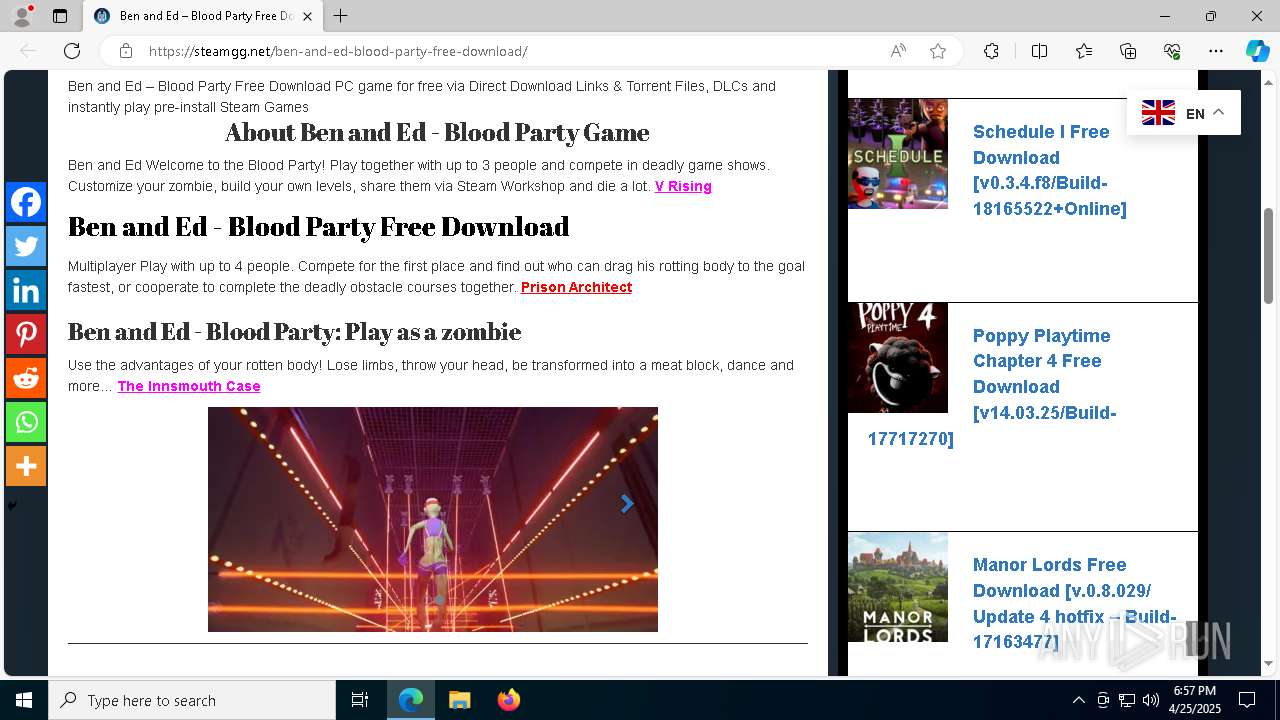The width and height of the screenshot is (1280, 720).
Task: Open the Edge profile avatar
Action: coord(22,16)
